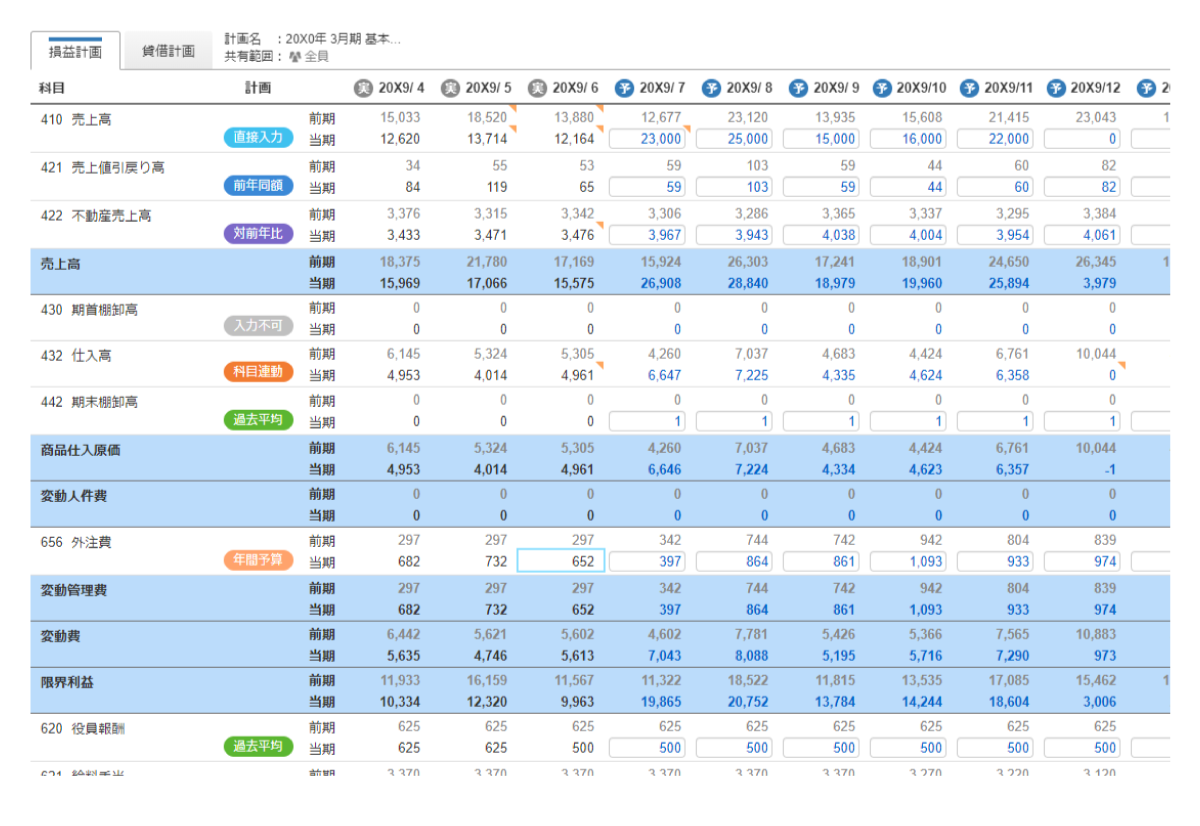Image resolution: width=1200 pixels, height=826 pixels.
Task: Click the 予 forecast icon on the 20X9/10 column
Action: tap(883, 87)
